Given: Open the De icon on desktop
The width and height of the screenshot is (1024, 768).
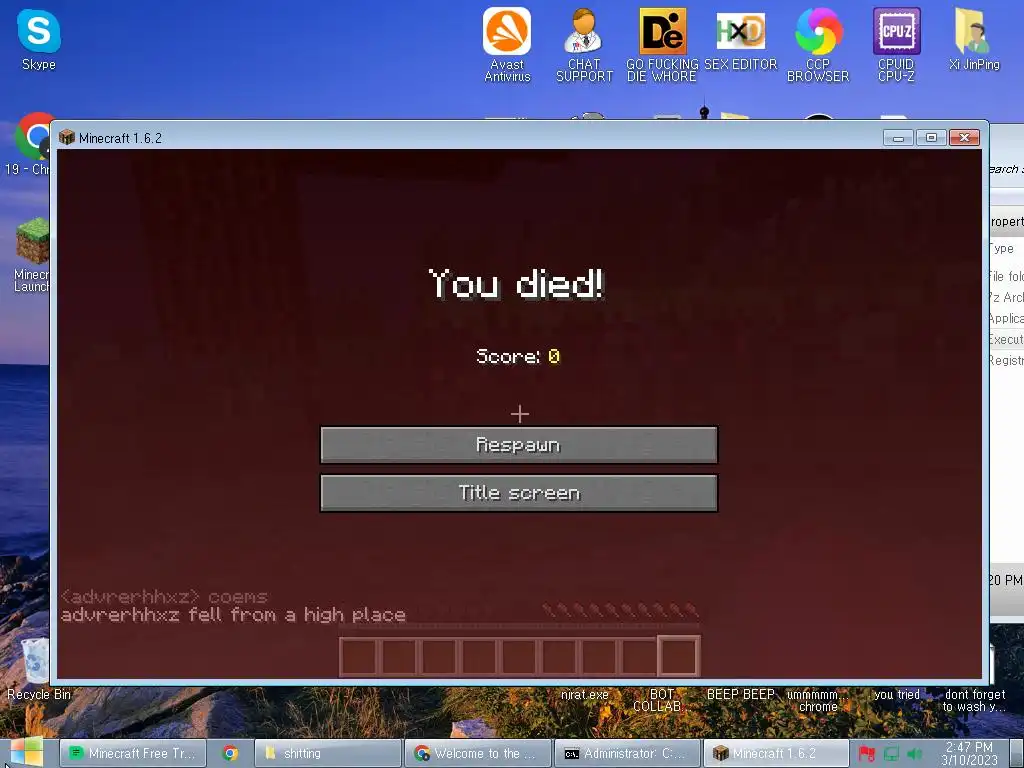Looking at the screenshot, I should coord(662,44).
